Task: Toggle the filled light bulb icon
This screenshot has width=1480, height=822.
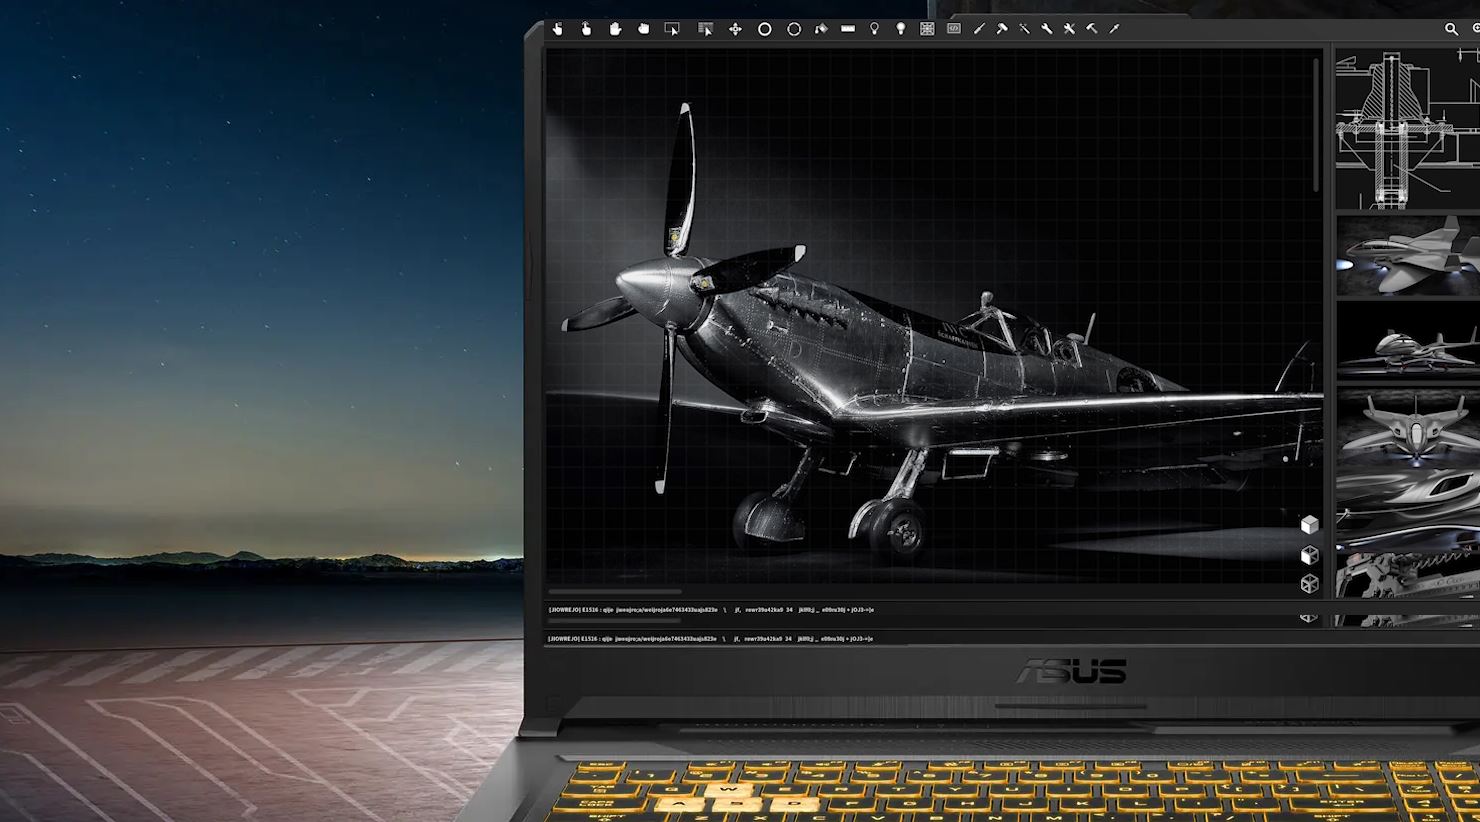Action: [x=900, y=29]
